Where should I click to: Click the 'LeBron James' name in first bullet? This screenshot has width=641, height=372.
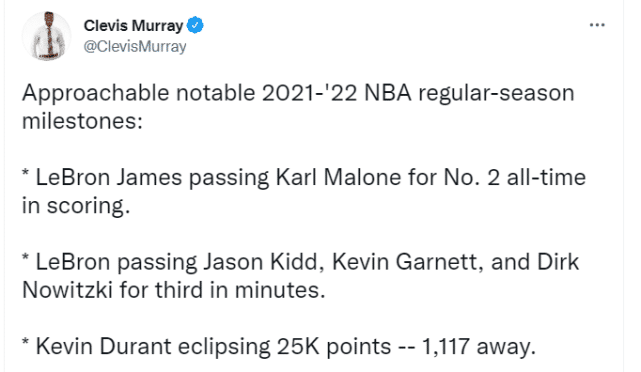pyautogui.click(x=109, y=178)
